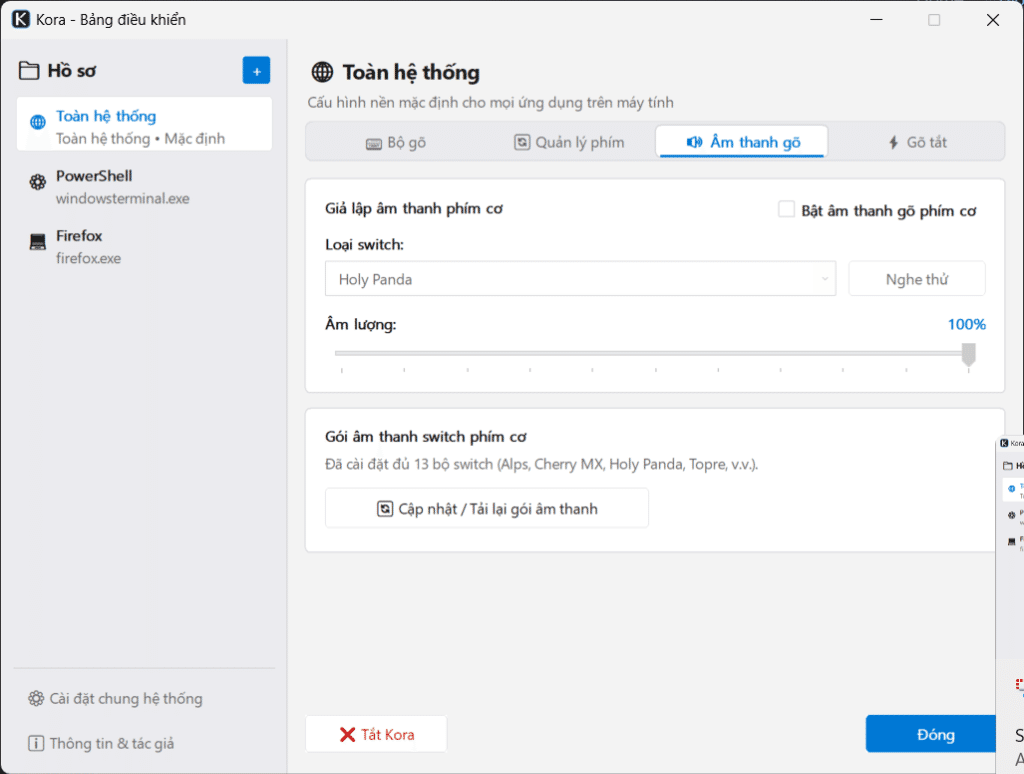This screenshot has height=774, width=1024.
Task: Click the PowerShell profile gear icon
Action: (x=38, y=182)
